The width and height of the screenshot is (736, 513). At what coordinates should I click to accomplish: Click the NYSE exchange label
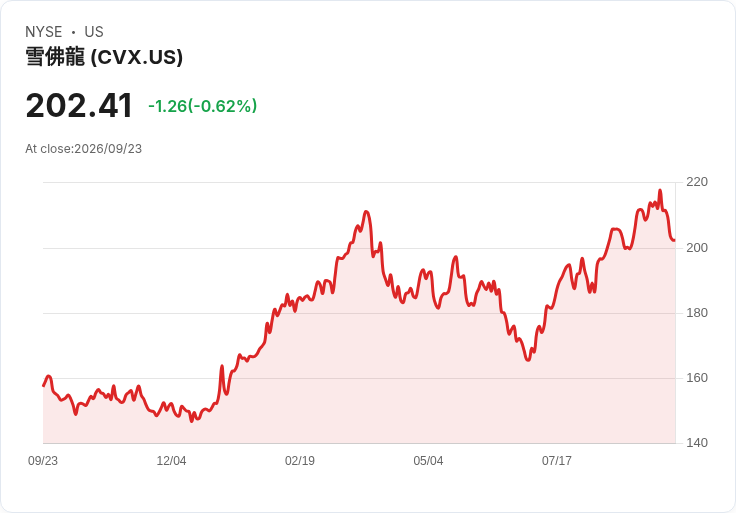pyautogui.click(x=44, y=32)
